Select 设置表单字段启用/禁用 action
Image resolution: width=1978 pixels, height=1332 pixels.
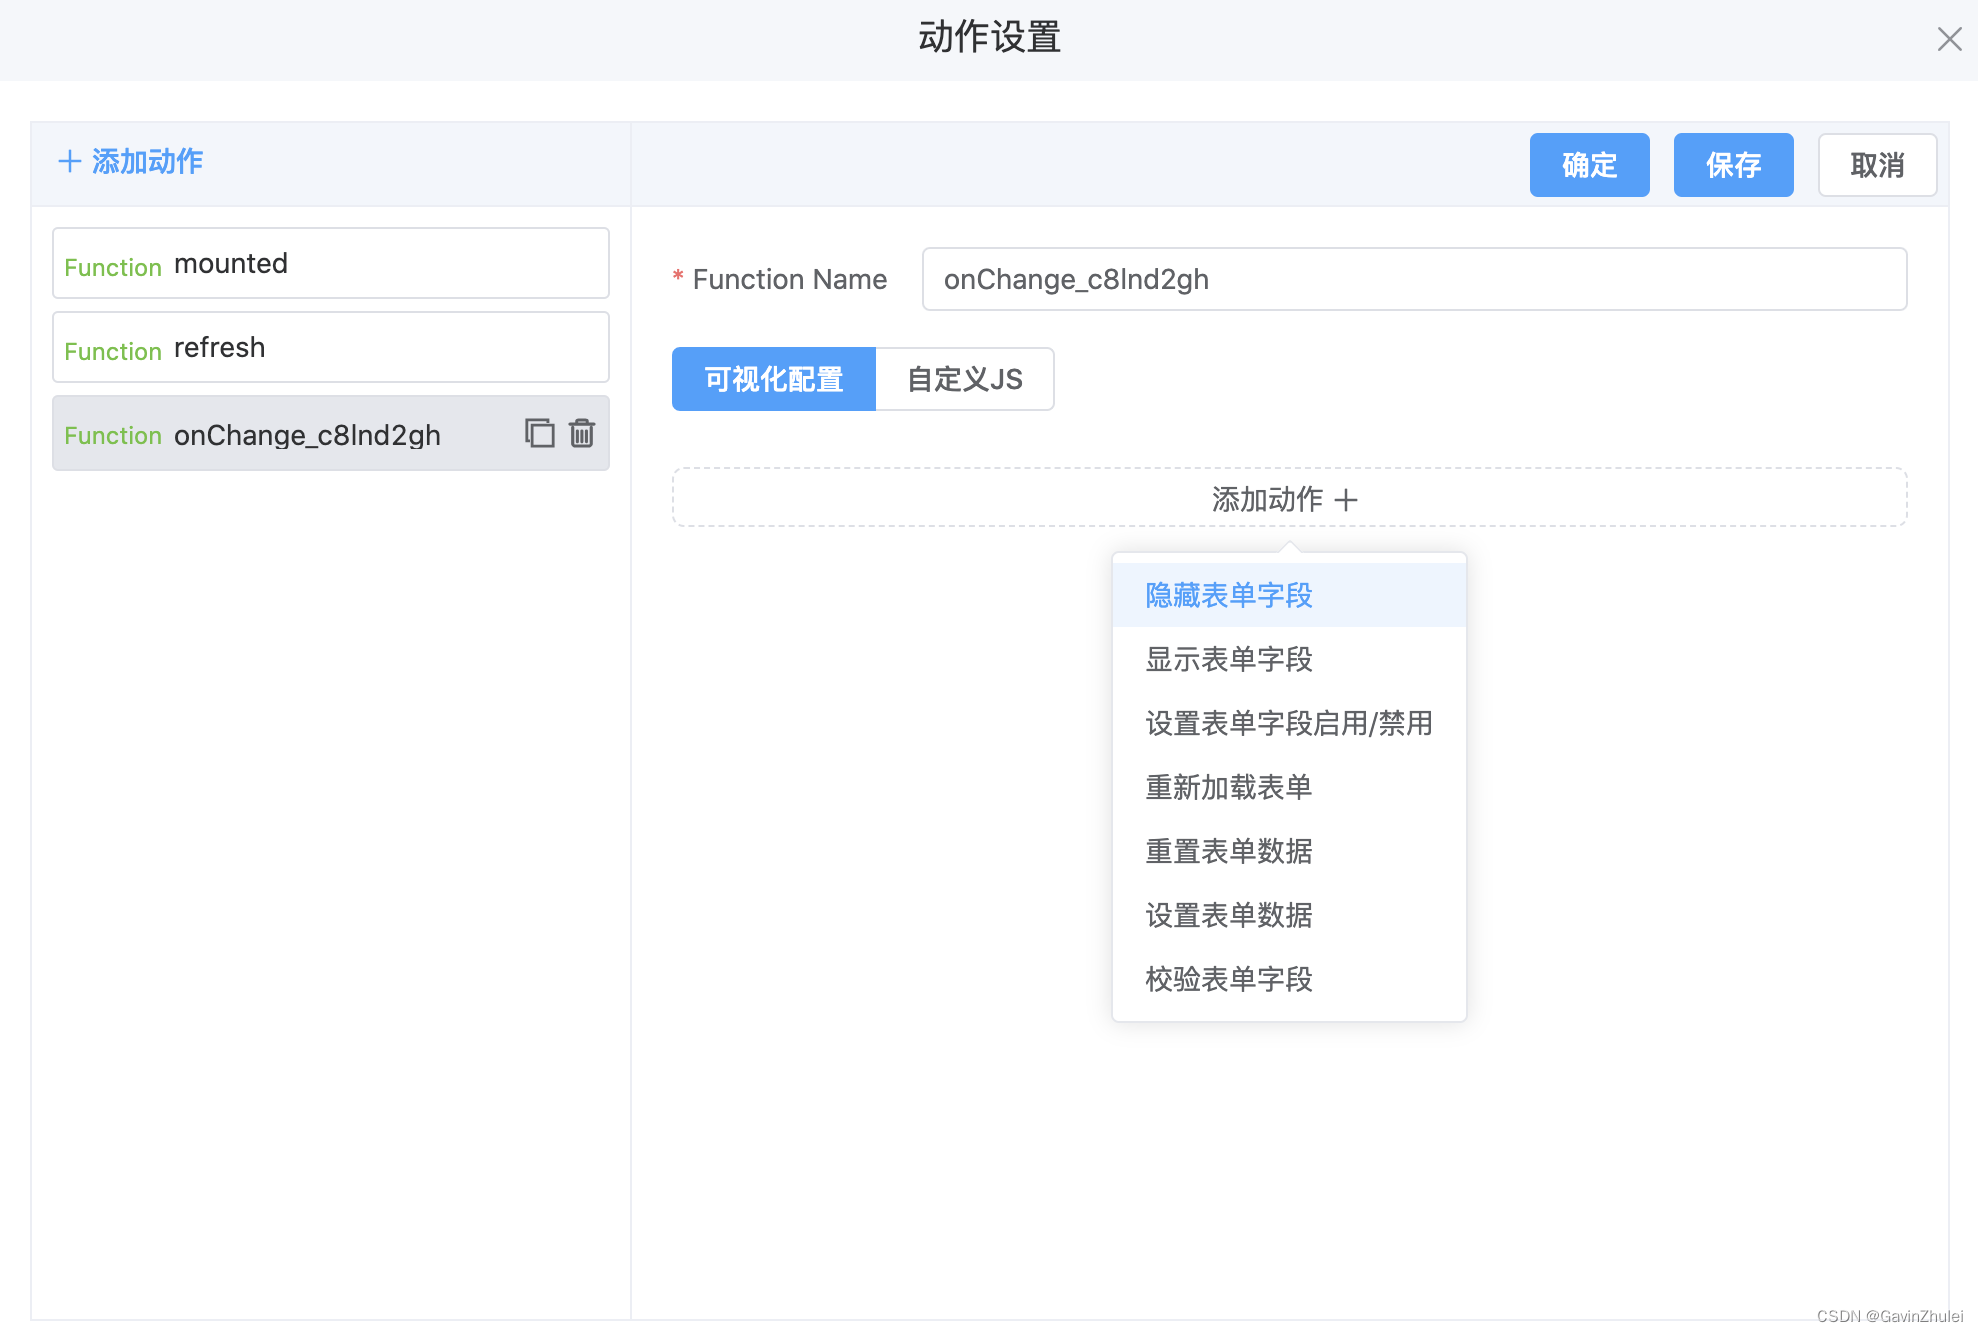[1287, 723]
